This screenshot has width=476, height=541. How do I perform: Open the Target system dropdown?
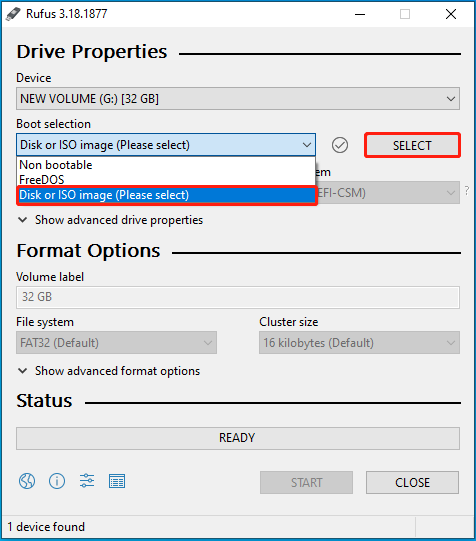pyautogui.click(x=388, y=193)
